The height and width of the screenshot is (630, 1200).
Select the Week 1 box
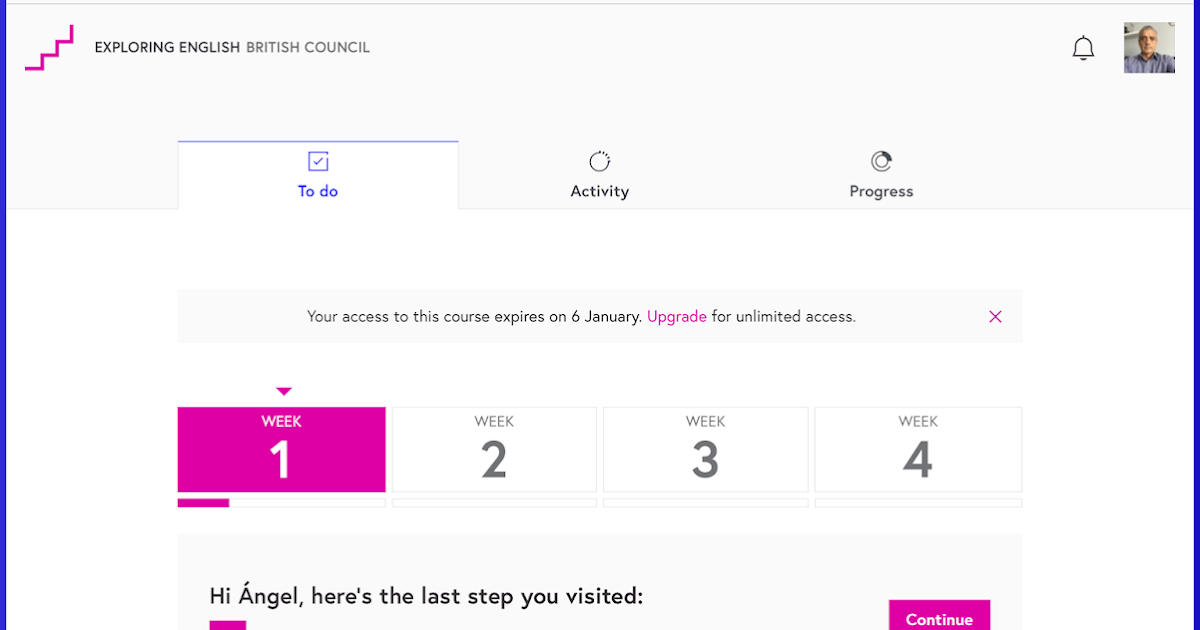pyautogui.click(x=281, y=449)
